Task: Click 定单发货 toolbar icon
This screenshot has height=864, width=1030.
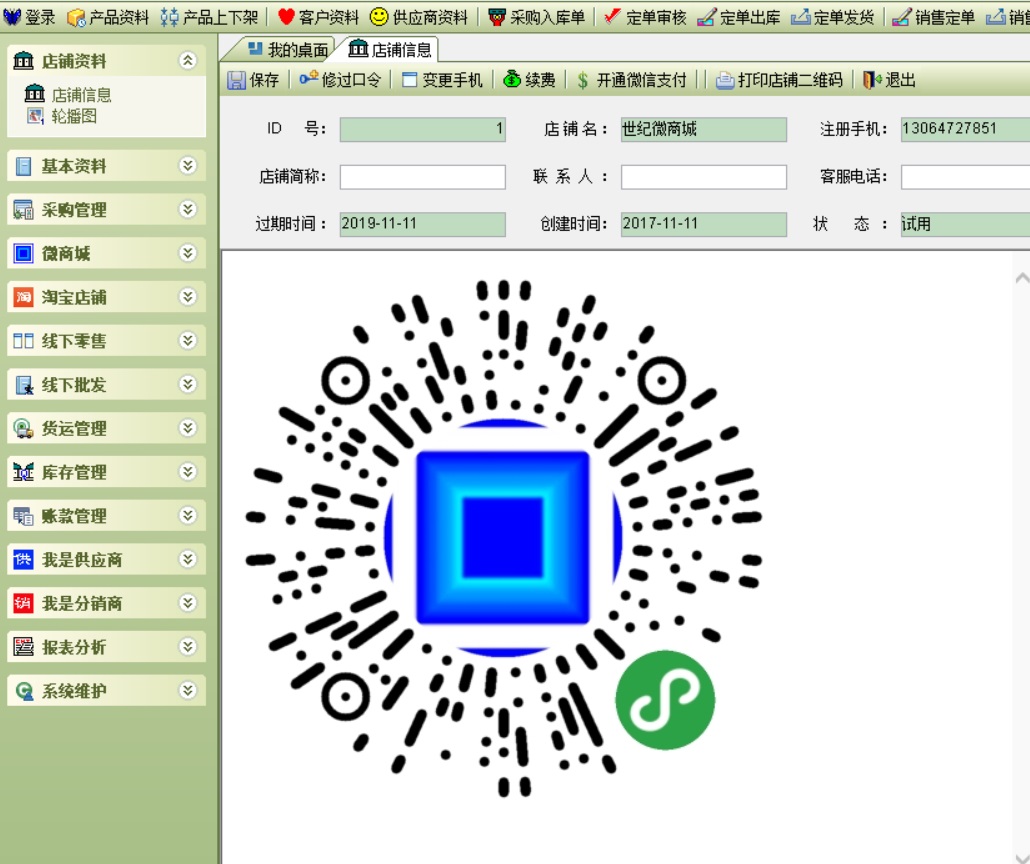Action: 800,17
